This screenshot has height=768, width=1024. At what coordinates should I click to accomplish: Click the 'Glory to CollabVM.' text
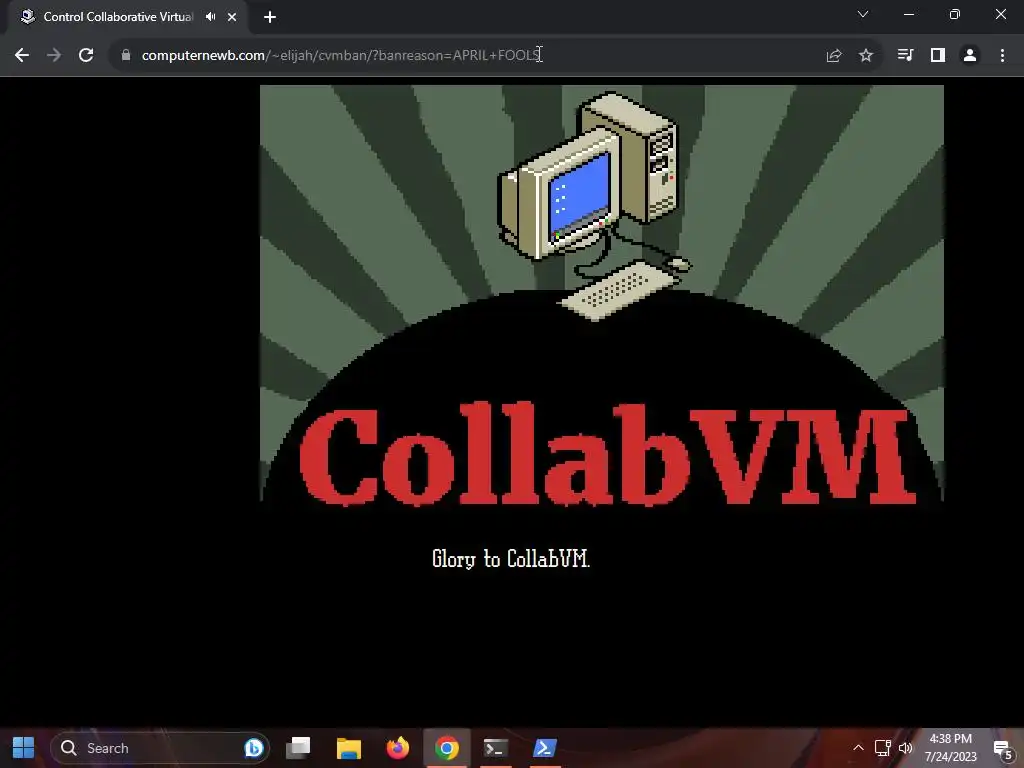pos(511,559)
